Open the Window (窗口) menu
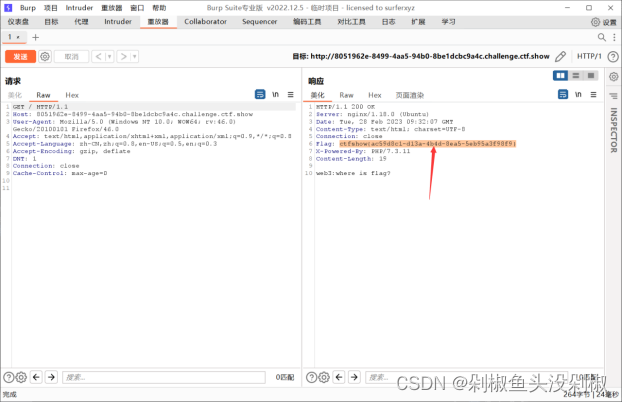623x402 pixels. coord(137,8)
